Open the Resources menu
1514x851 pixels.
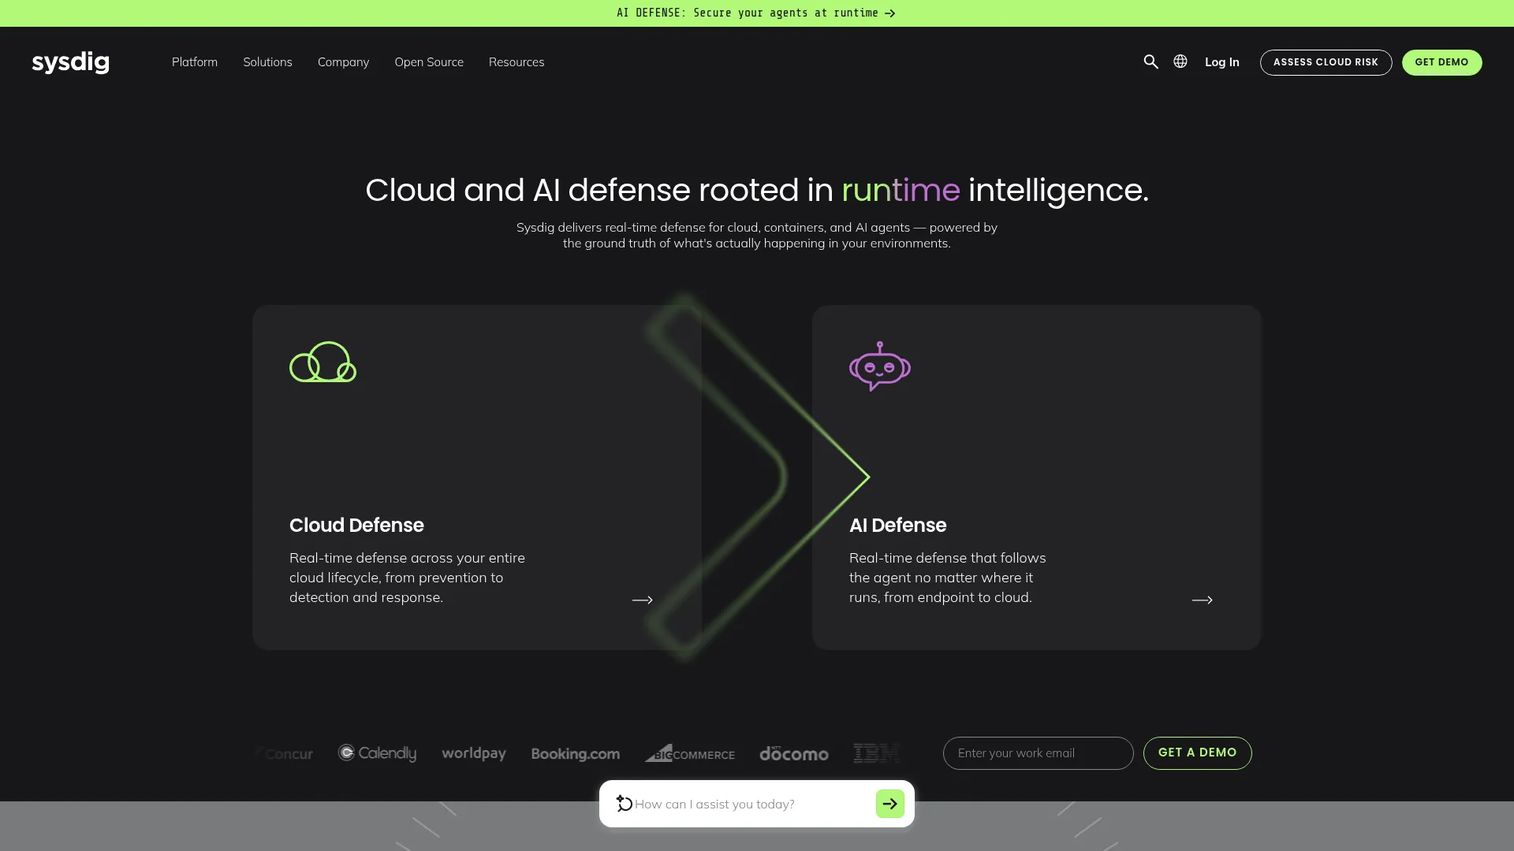(517, 62)
